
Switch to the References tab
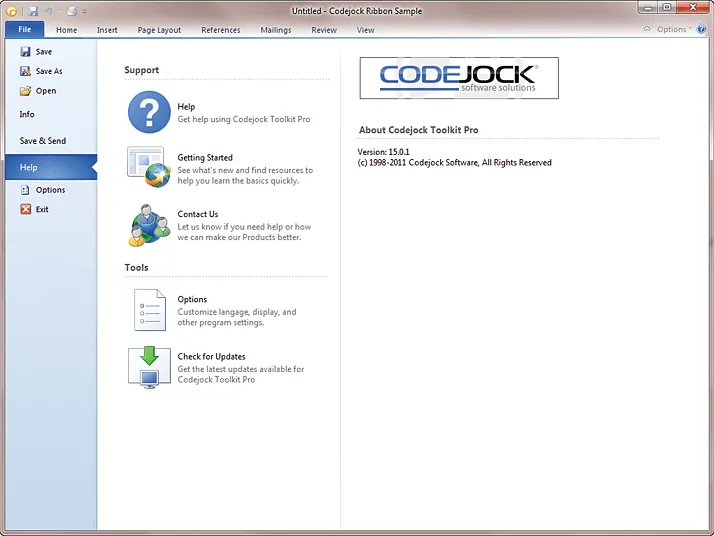click(x=220, y=30)
